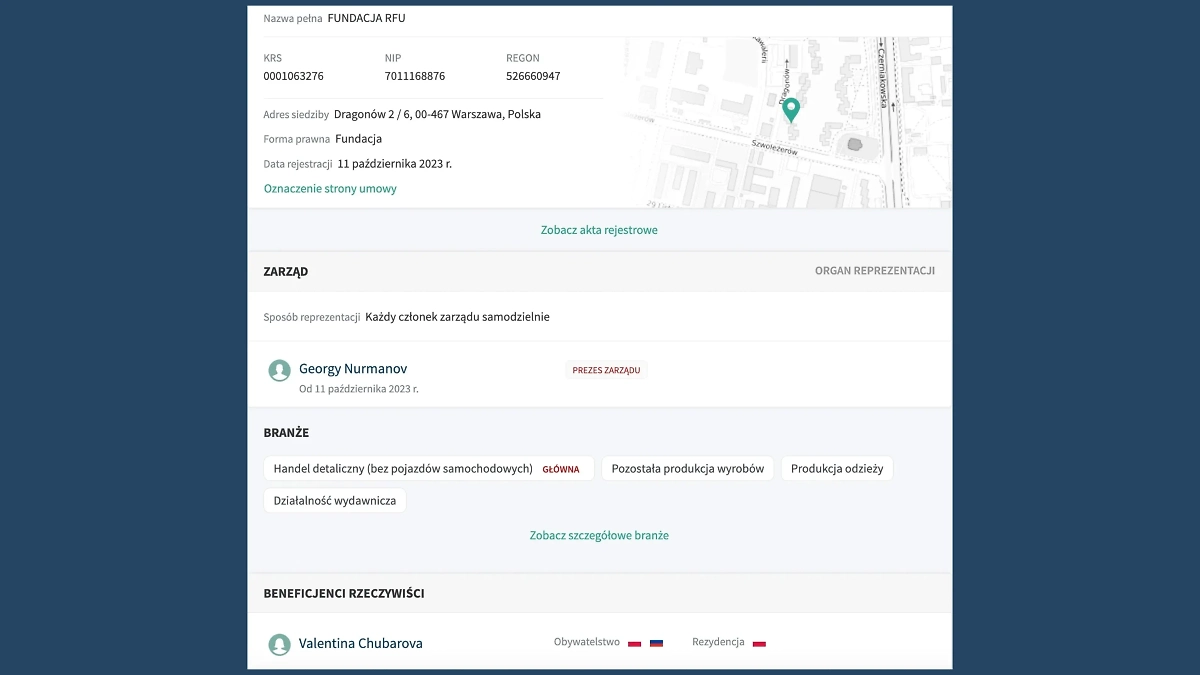1200x675 pixels.
Task: Click the KRS number 0001063276
Action: coord(293,75)
